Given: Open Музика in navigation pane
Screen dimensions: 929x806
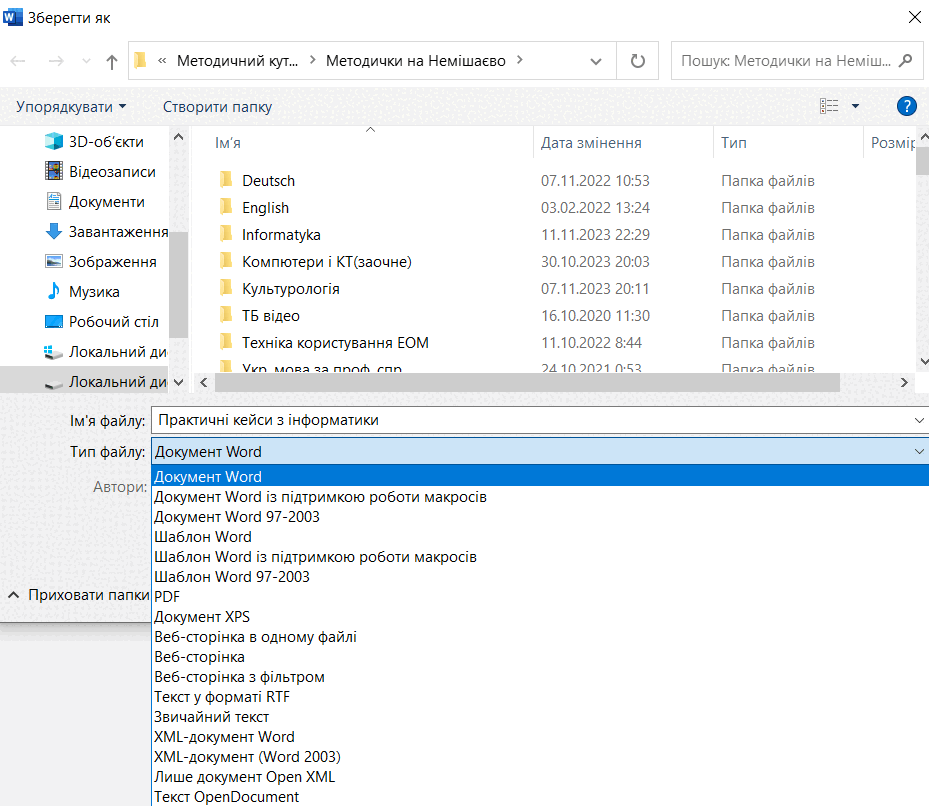Looking at the screenshot, I should 82,292.
